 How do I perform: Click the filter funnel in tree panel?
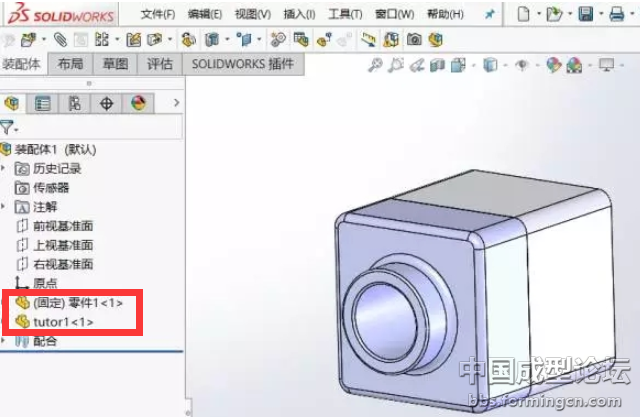[x=8, y=127]
